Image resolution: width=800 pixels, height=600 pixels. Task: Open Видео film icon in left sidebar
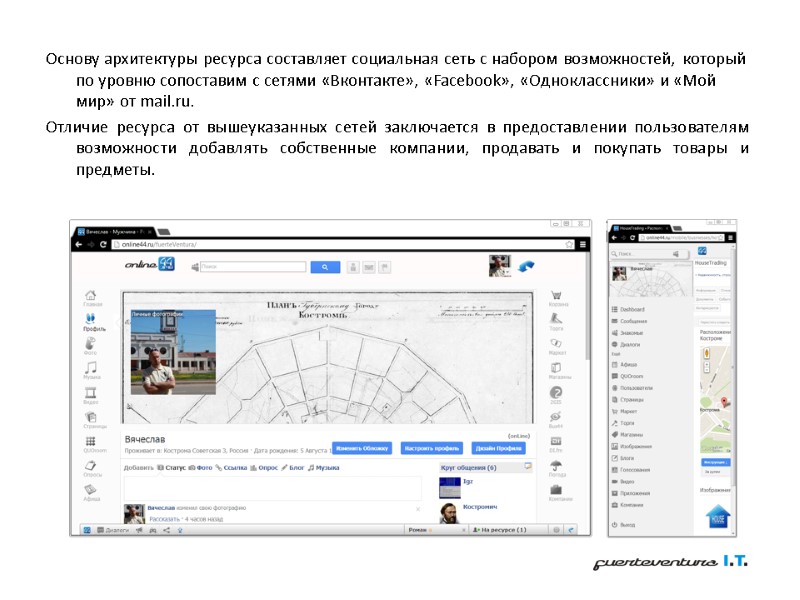pyautogui.click(x=90, y=392)
